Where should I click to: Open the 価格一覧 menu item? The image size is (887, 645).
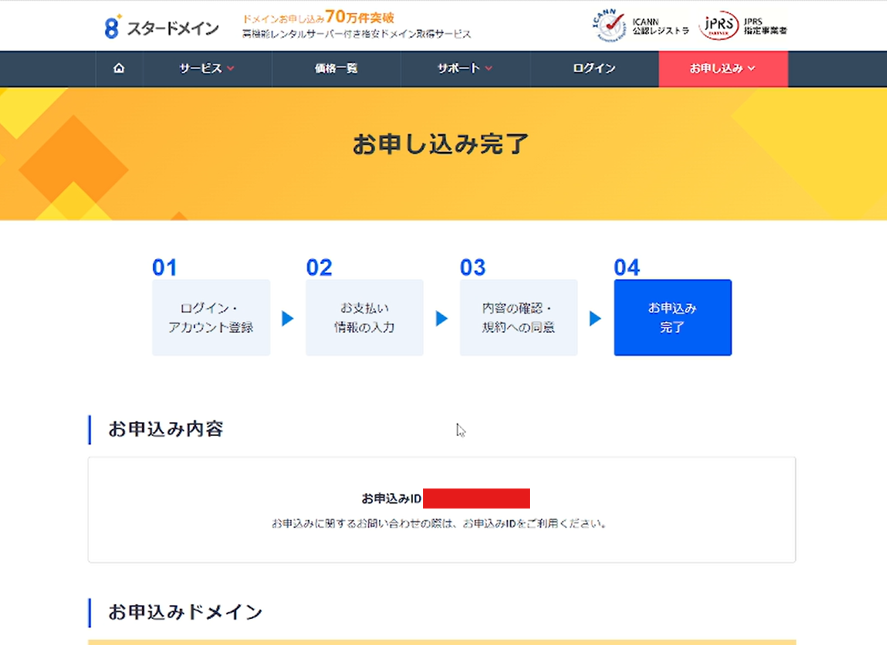pos(336,68)
